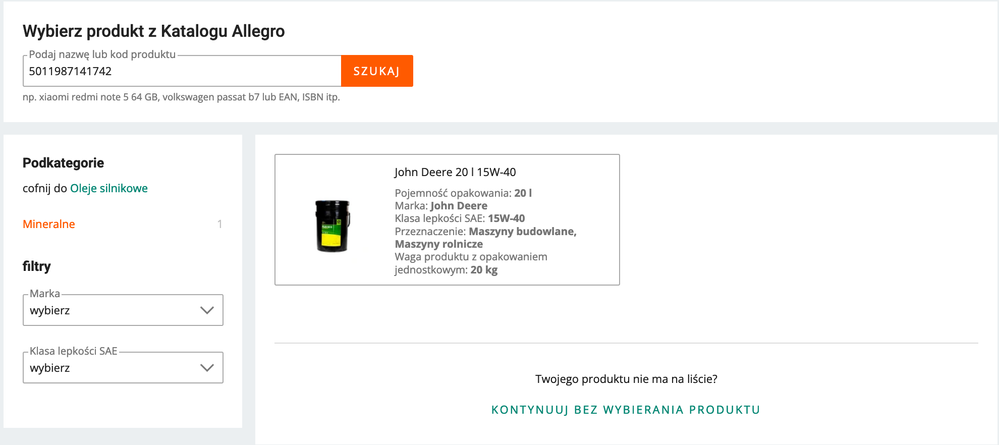Click the orange SZUKAJ search button

[x=377, y=71]
